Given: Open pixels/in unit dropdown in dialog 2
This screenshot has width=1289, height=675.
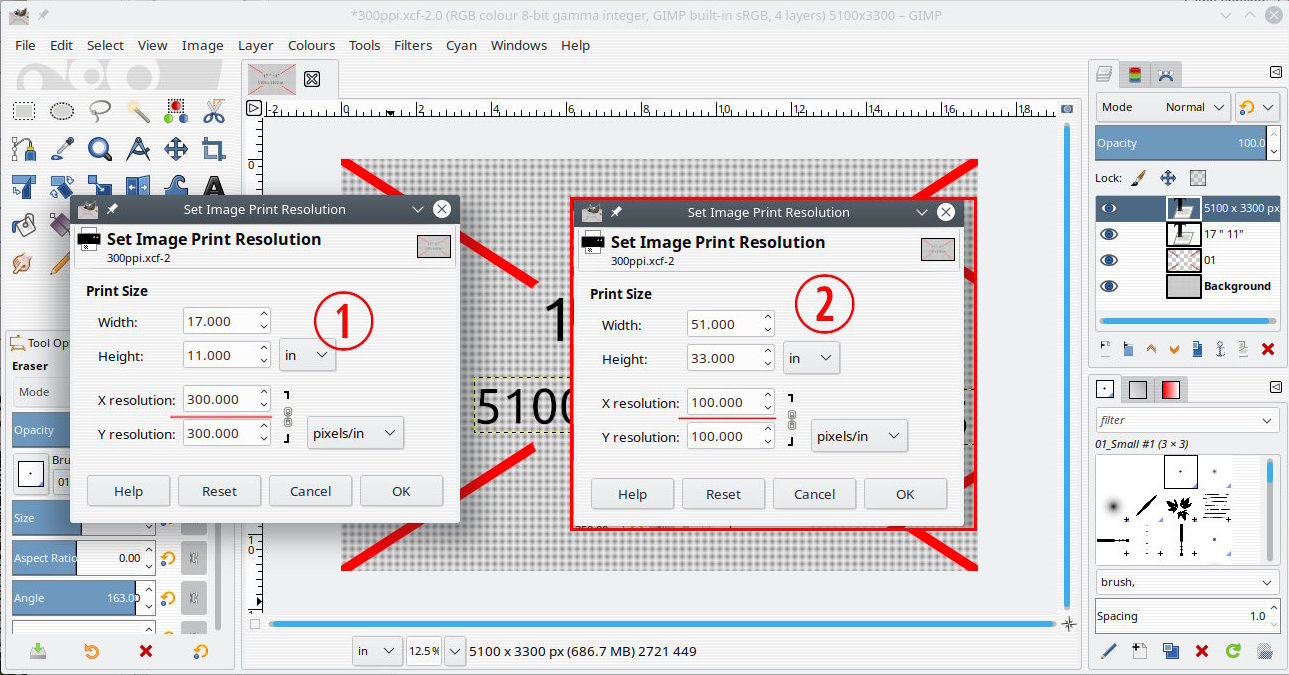Looking at the screenshot, I should pyautogui.click(x=859, y=436).
